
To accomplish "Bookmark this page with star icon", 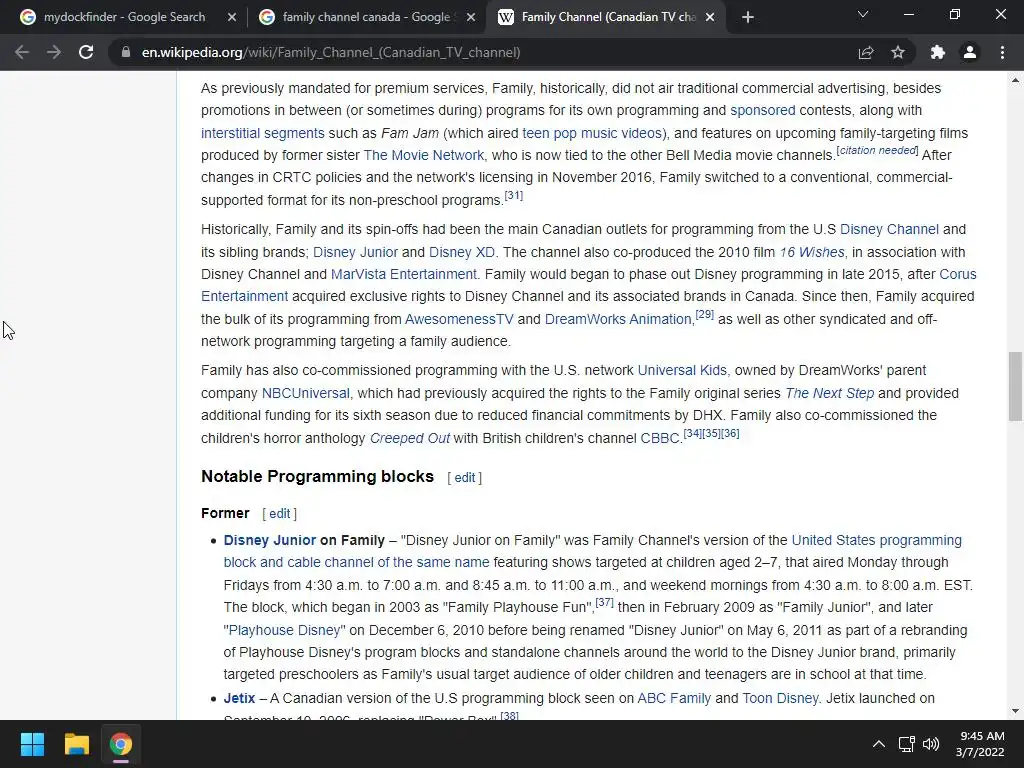I will tap(898, 52).
